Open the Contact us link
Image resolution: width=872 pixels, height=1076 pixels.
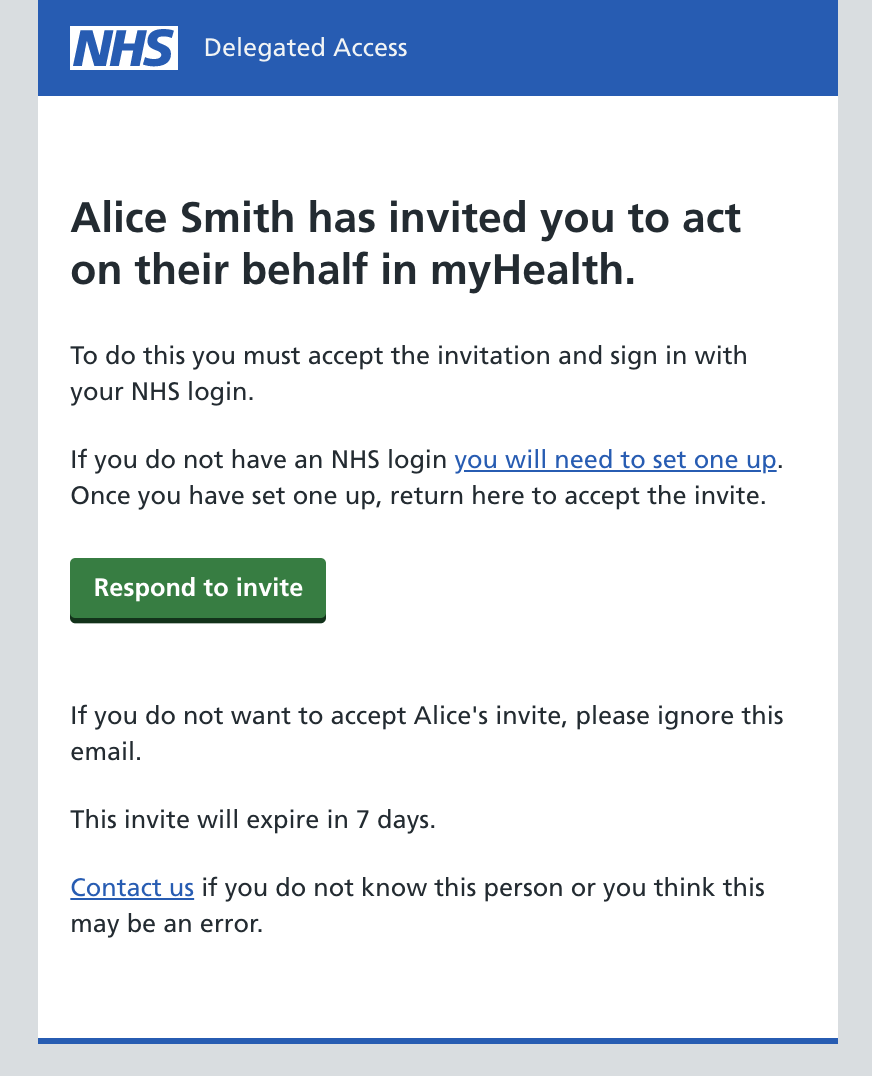click(132, 888)
